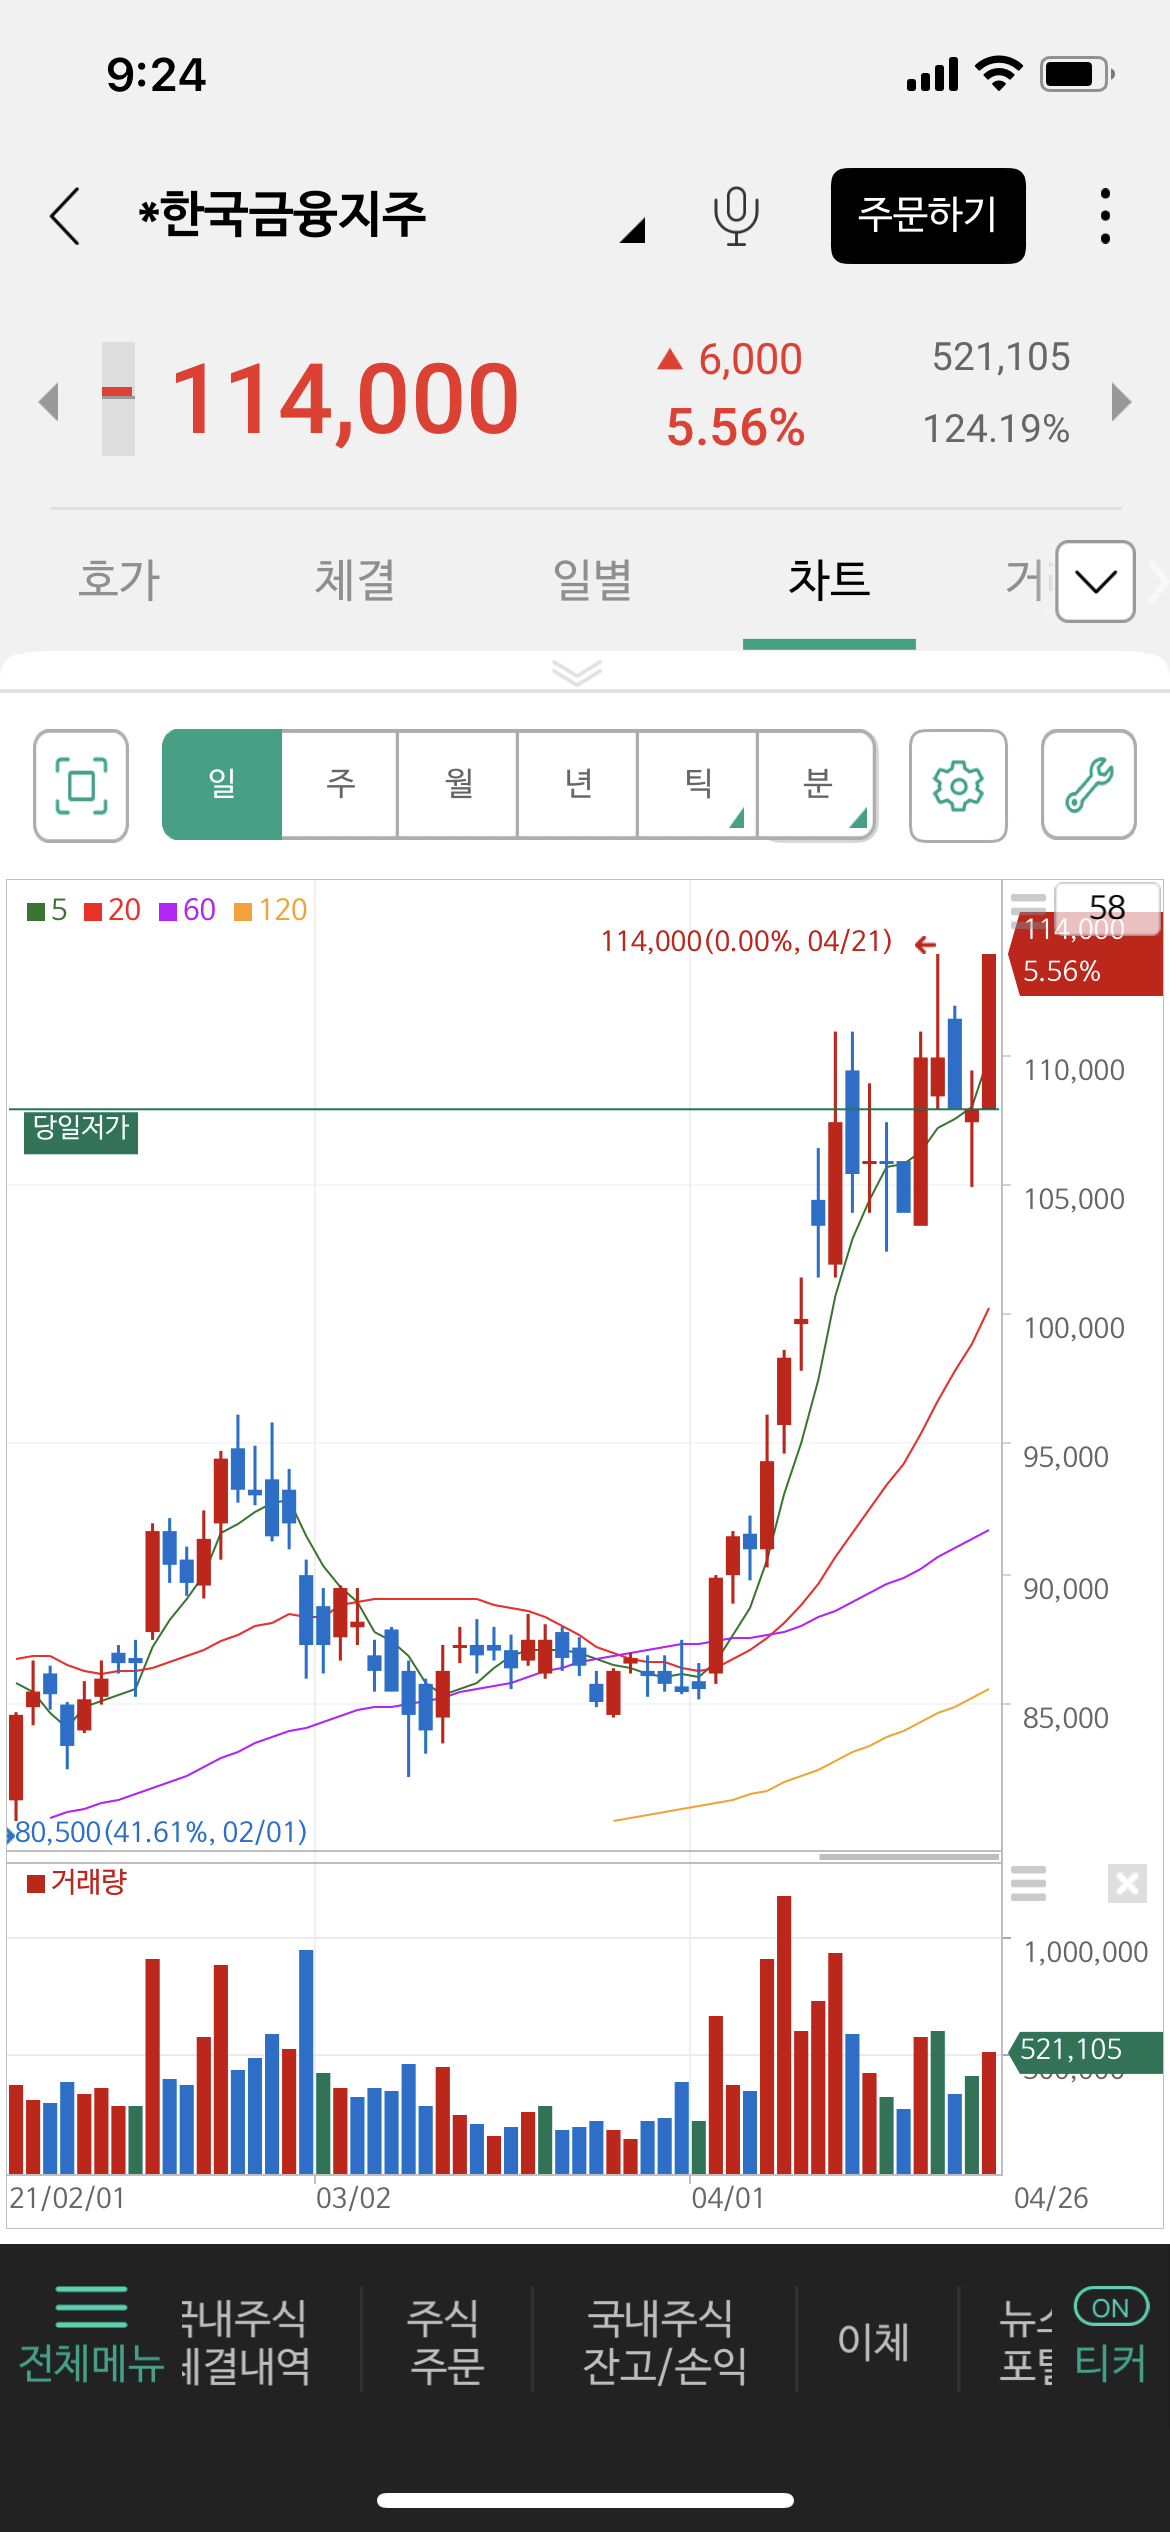Open 이체 in bottom menu
This screenshot has height=2532, width=1170.
tap(874, 2341)
